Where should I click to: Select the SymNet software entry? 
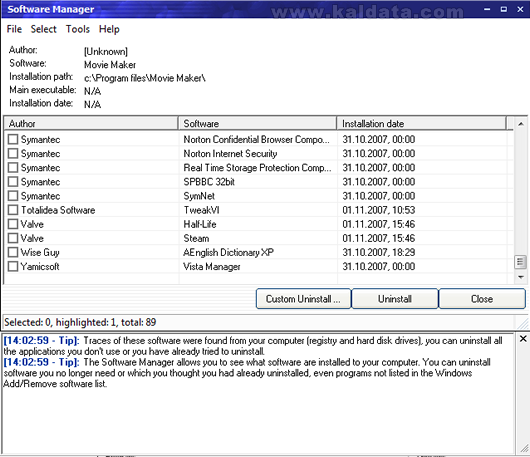click(x=199, y=196)
